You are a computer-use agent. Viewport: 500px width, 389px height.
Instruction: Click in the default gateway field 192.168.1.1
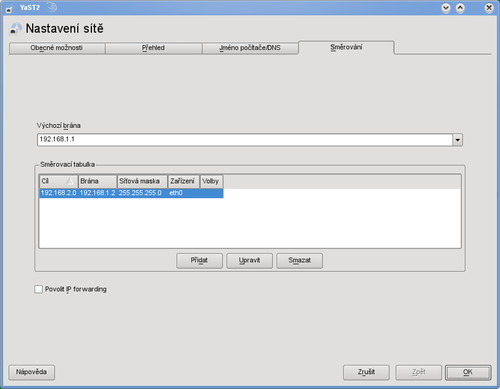tap(245, 140)
